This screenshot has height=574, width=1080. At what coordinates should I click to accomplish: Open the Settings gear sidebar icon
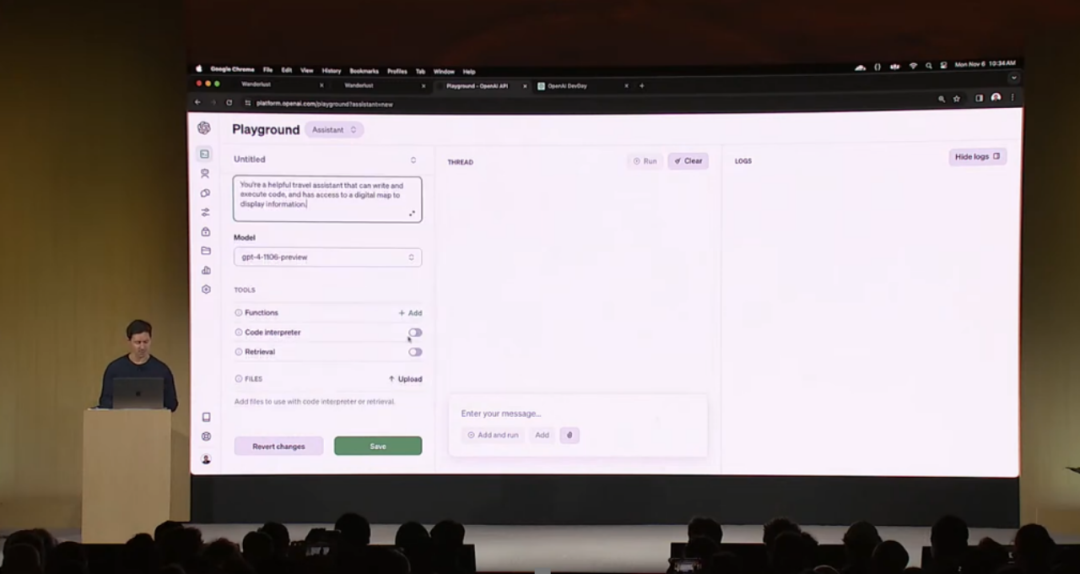[x=205, y=289]
